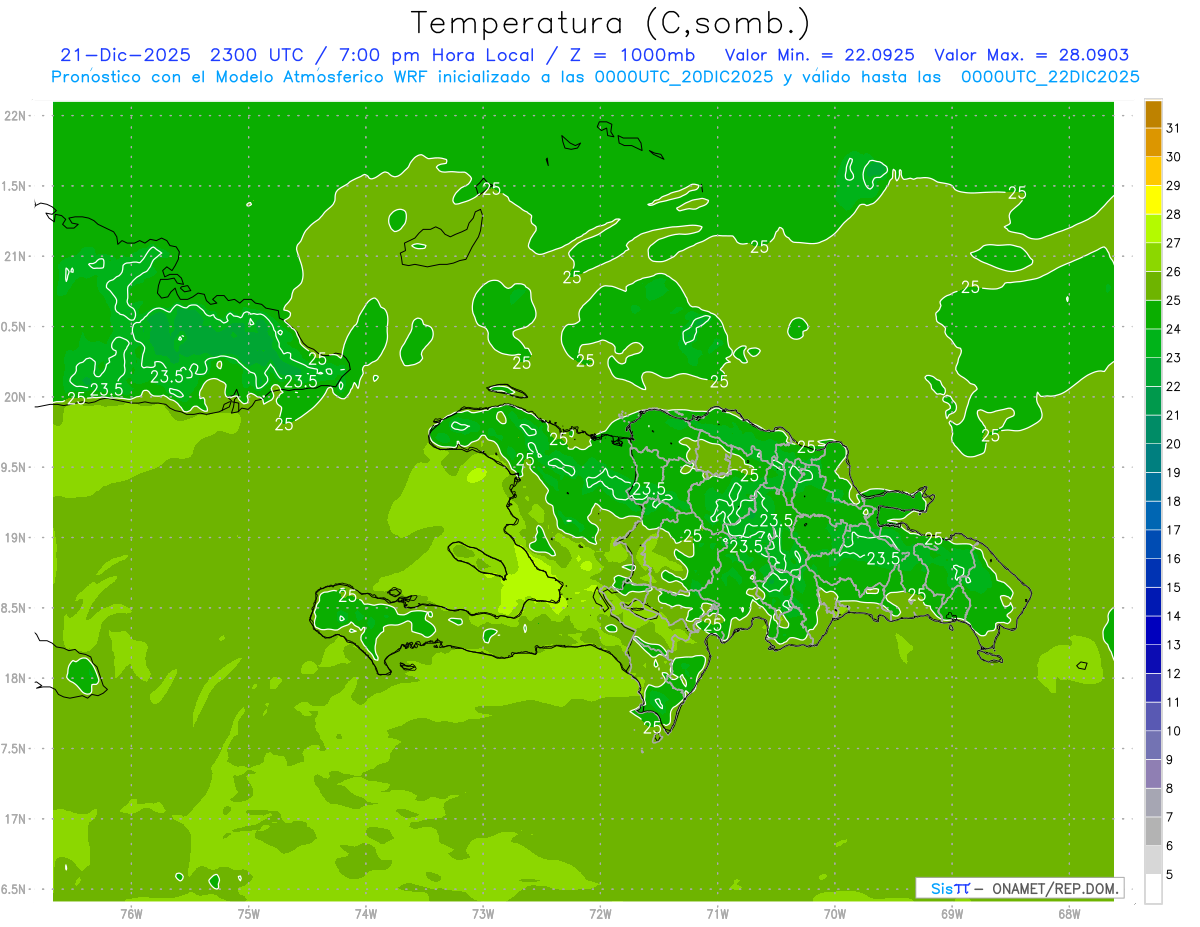Image resolution: width=1200 pixels, height=927 pixels.
Task: Click the '74W' longitude axis label
Action: (366, 914)
